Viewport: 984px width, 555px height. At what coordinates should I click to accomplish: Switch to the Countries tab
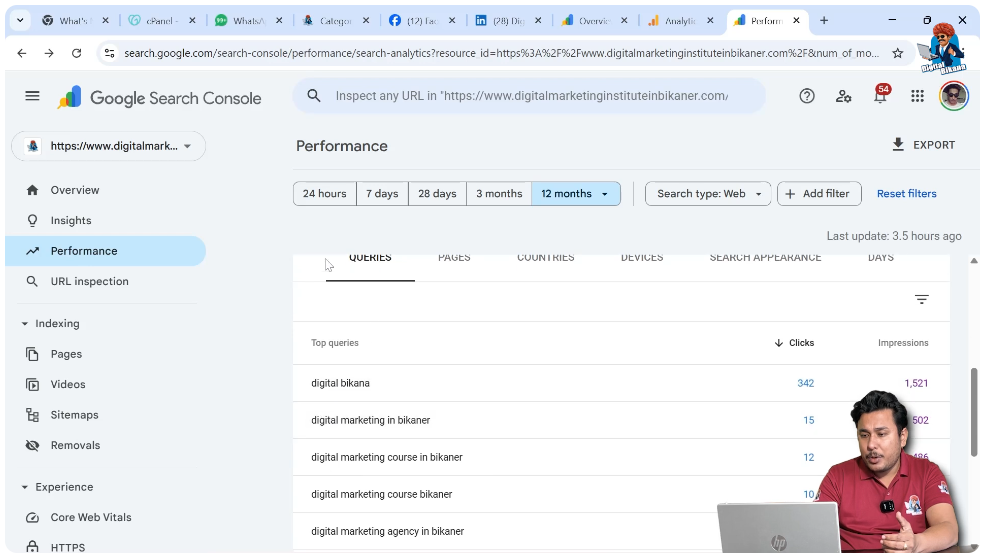click(x=545, y=259)
